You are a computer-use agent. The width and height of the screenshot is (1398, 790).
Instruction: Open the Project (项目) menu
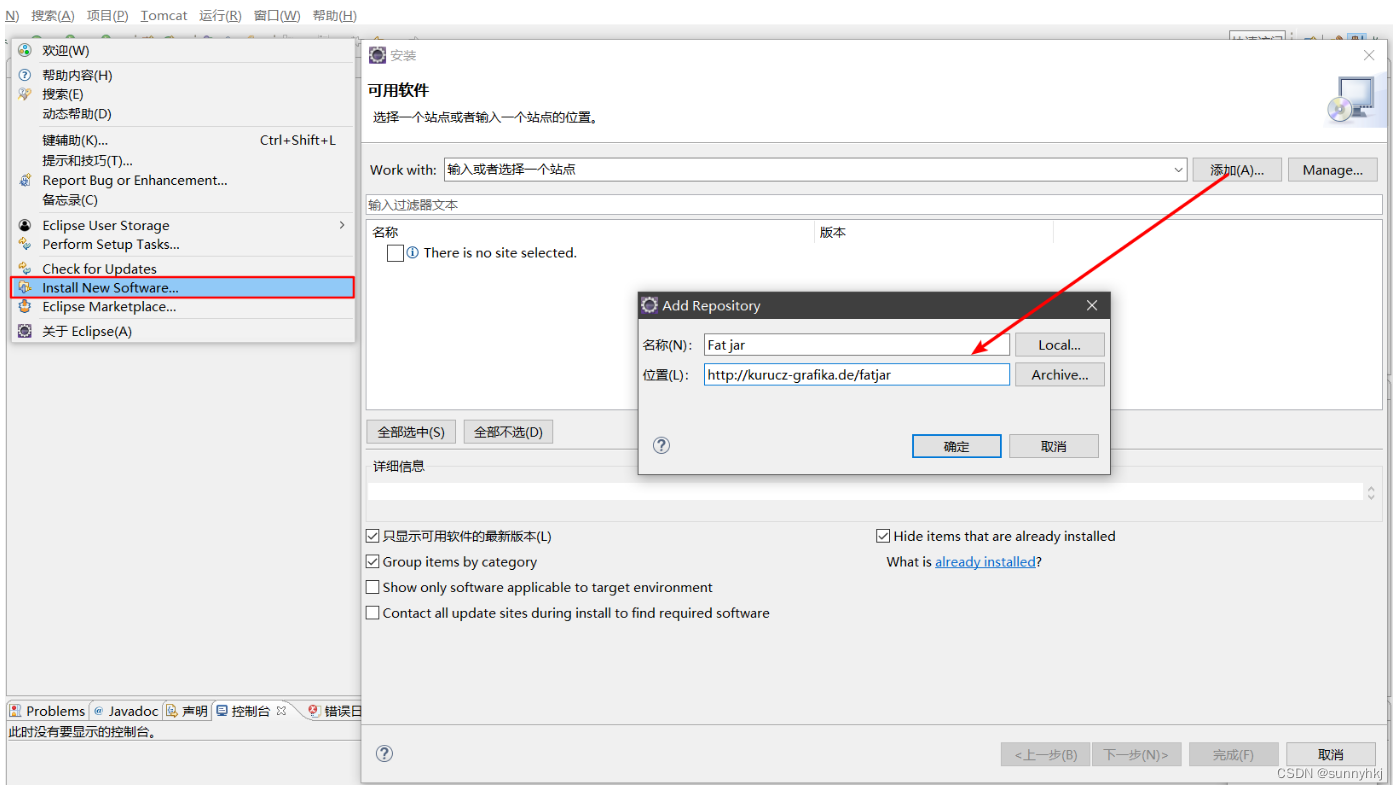click(x=107, y=15)
